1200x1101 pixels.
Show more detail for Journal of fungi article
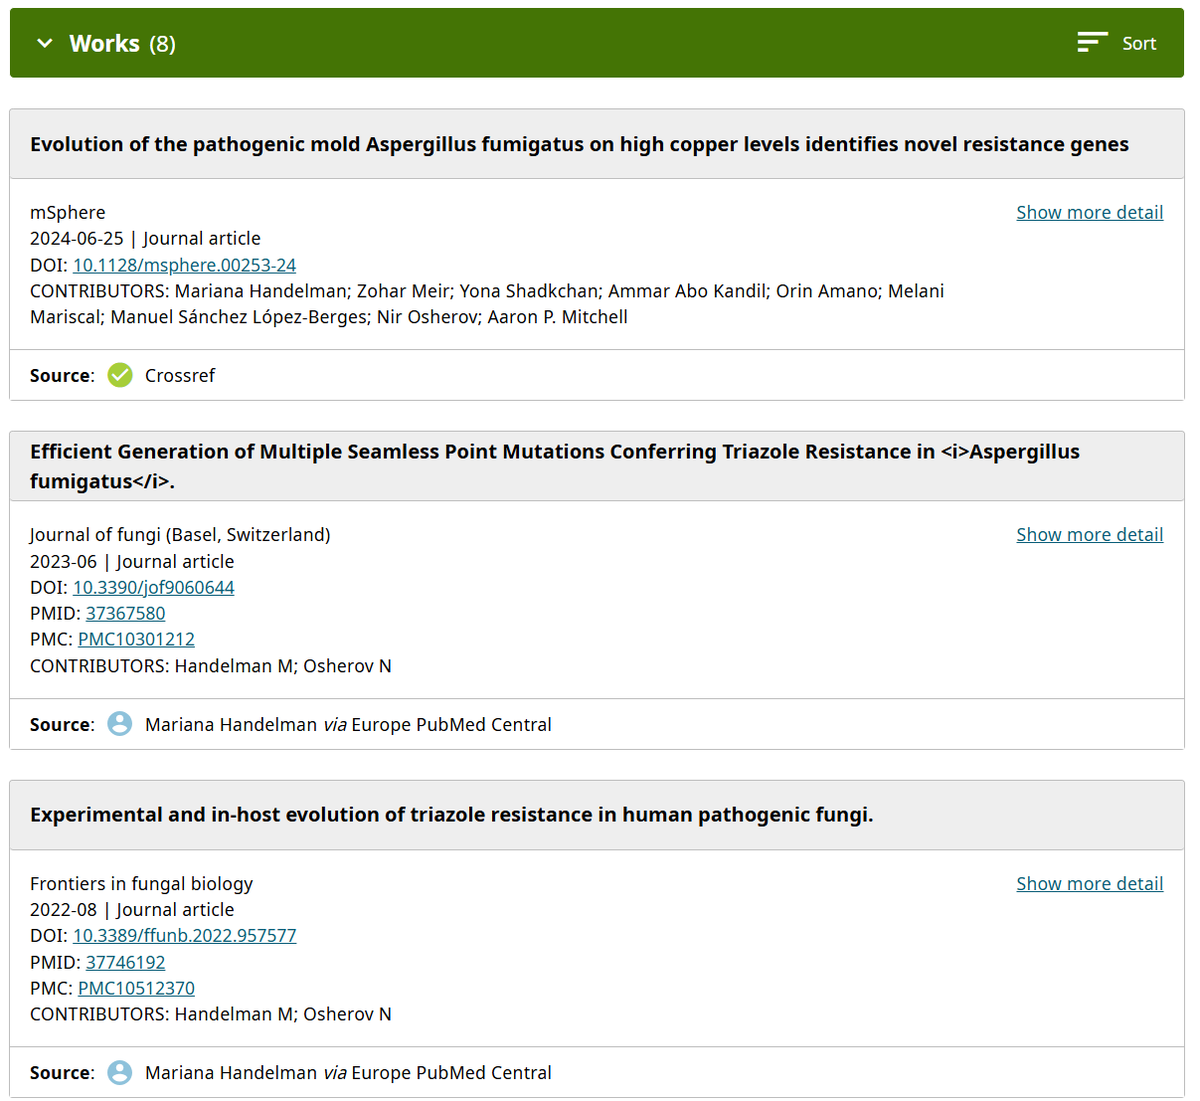(1090, 534)
